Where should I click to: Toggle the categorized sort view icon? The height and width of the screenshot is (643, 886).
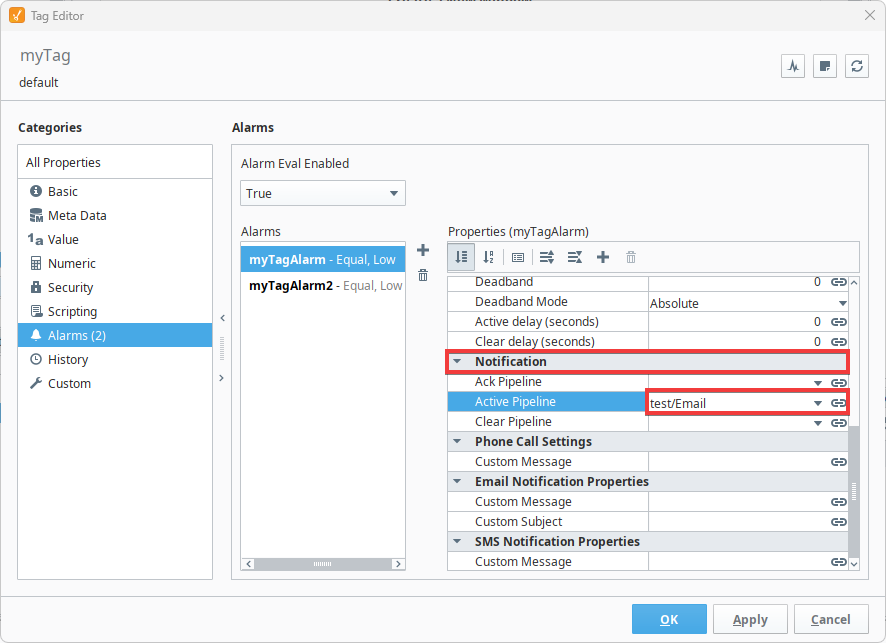(x=461, y=257)
